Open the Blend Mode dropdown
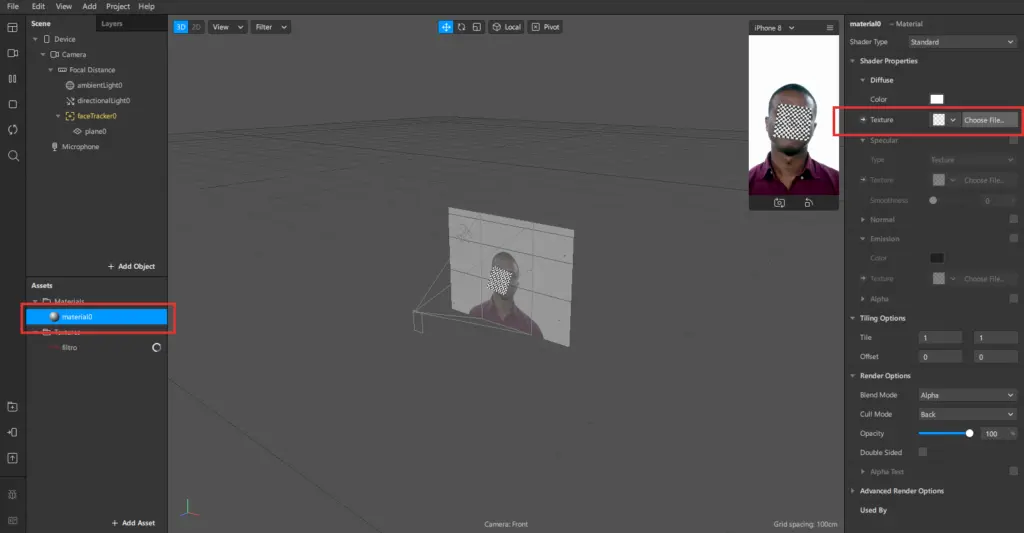Viewport: 1024px width, 533px height. (966, 395)
